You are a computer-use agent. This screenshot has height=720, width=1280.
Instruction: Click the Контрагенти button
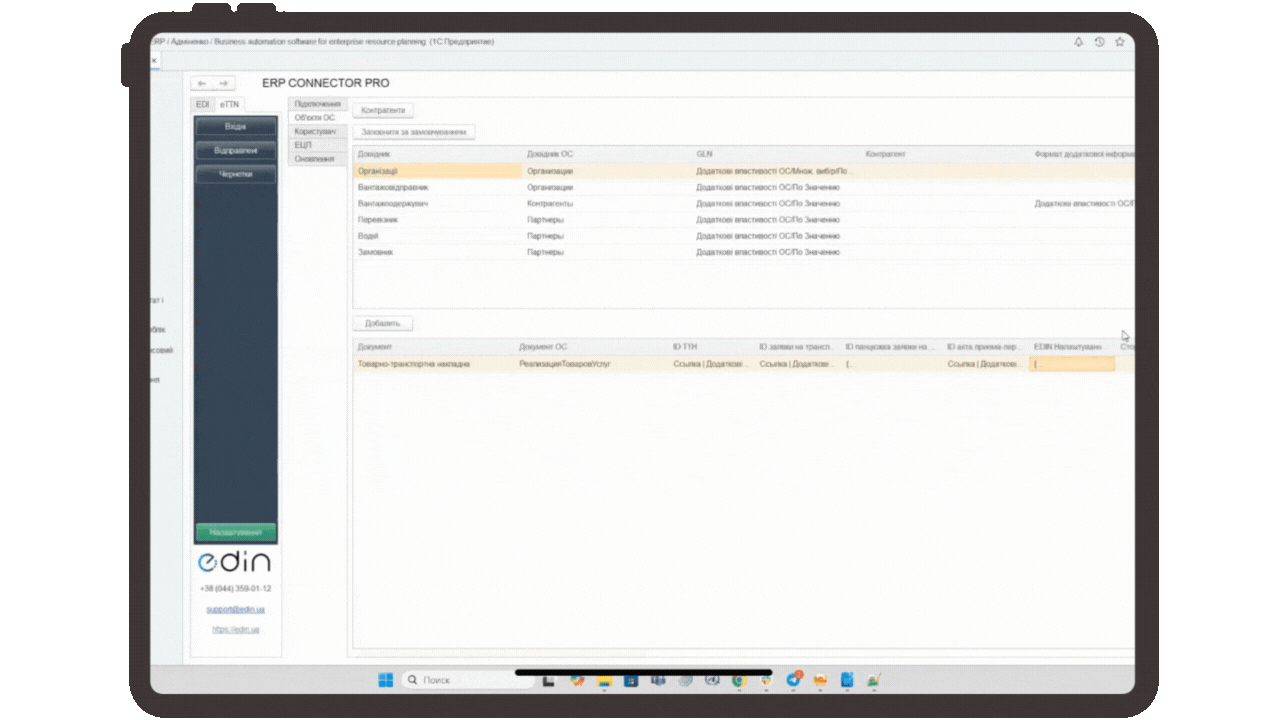coord(383,110)
